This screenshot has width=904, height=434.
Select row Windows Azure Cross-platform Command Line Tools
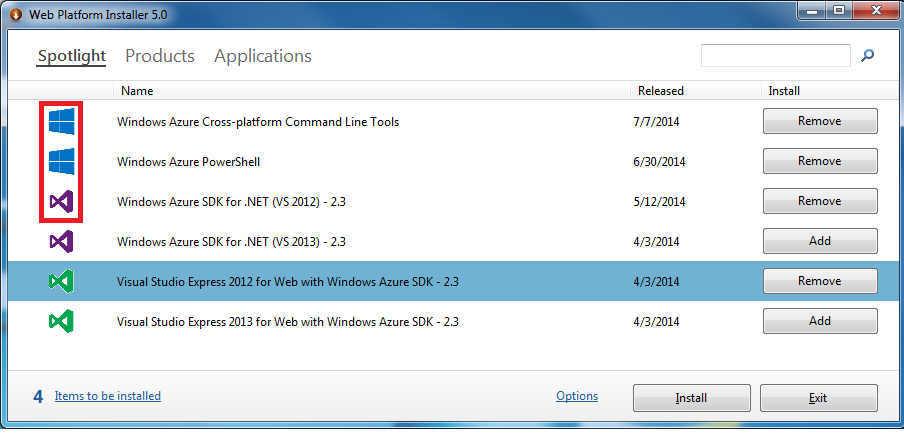(451, 122)
